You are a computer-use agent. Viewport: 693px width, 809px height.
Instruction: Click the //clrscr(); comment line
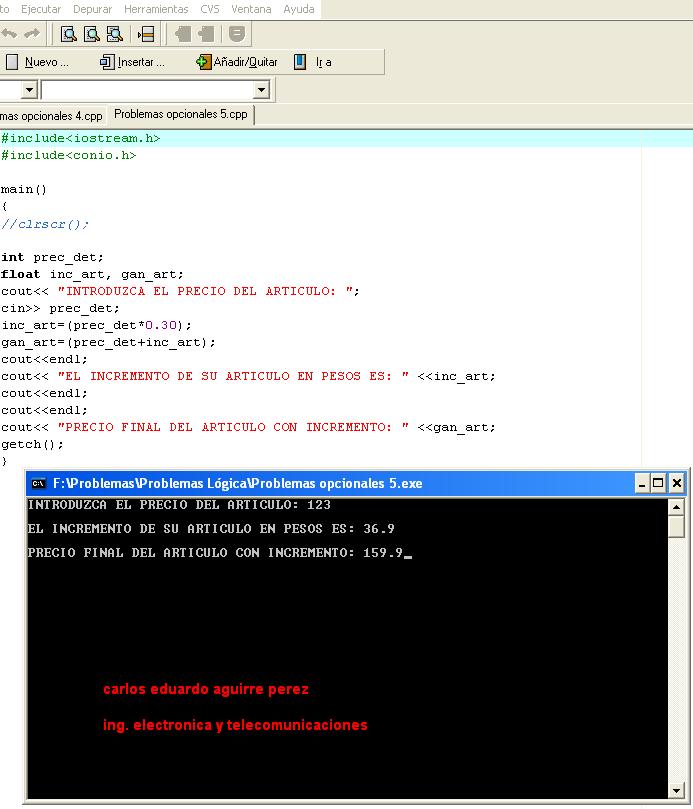(x=45, y=224)
